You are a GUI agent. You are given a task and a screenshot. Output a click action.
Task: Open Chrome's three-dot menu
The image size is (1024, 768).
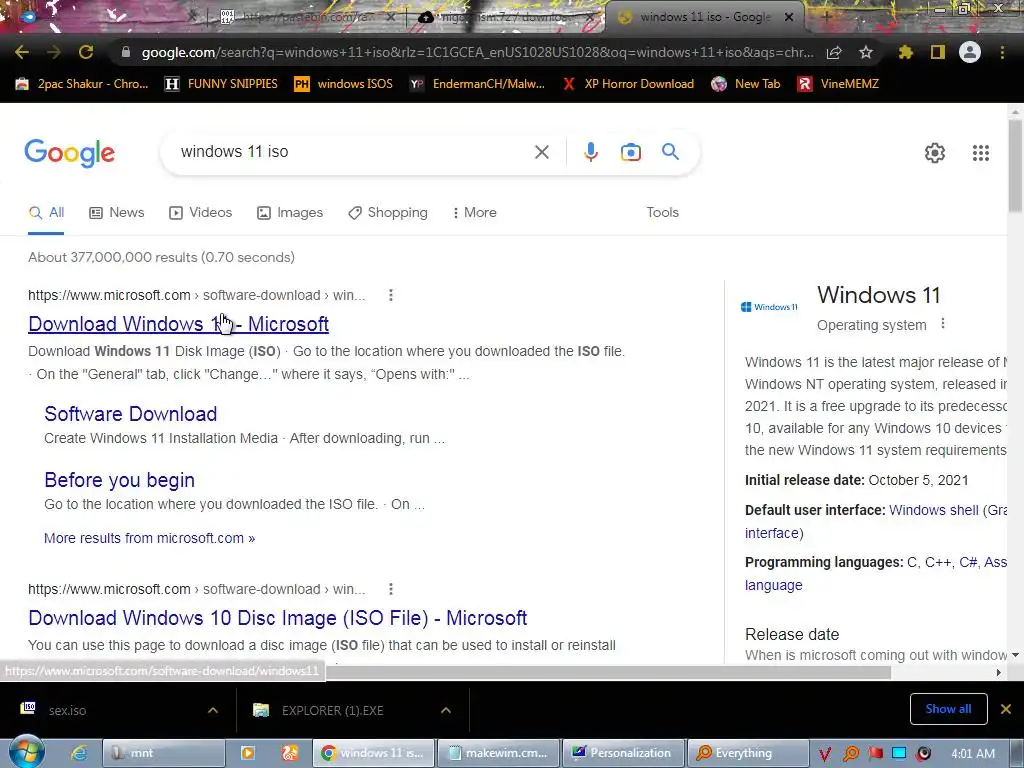[1002, 52]
